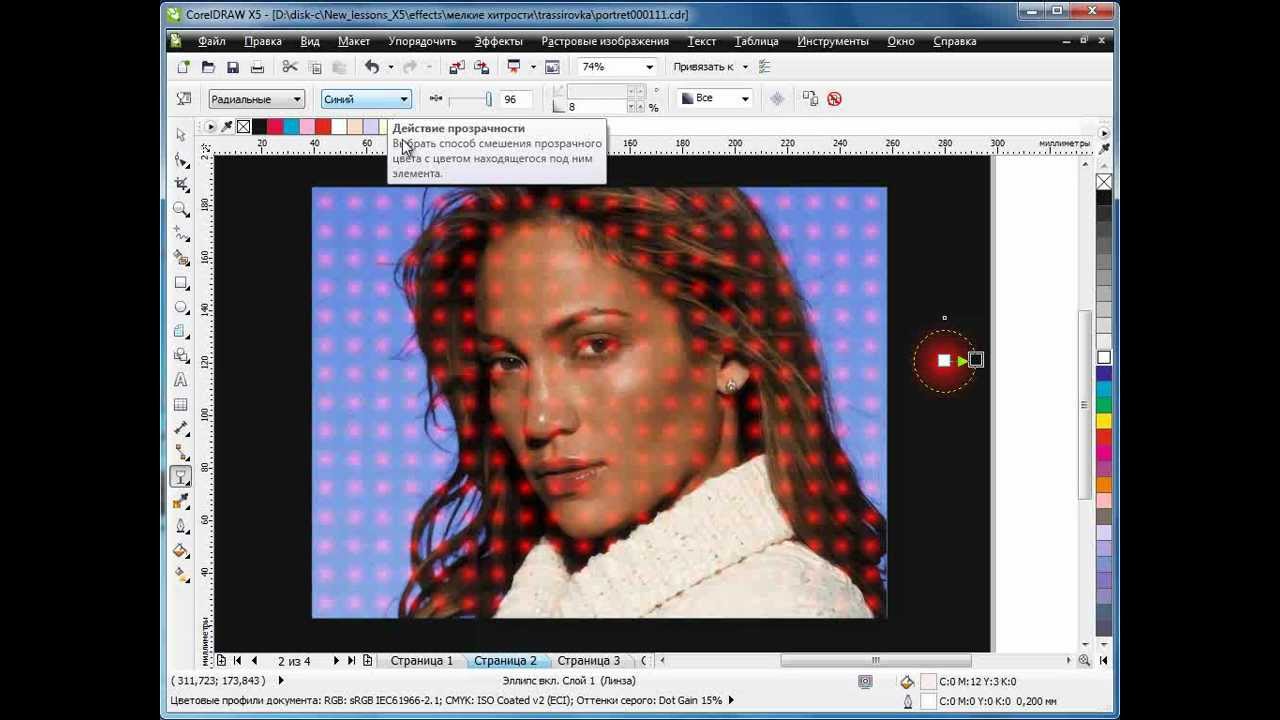This screenshot has width=1280, height=720.
Task: Open the transparency target Все dropdown
Action: [x=716, y=99]
